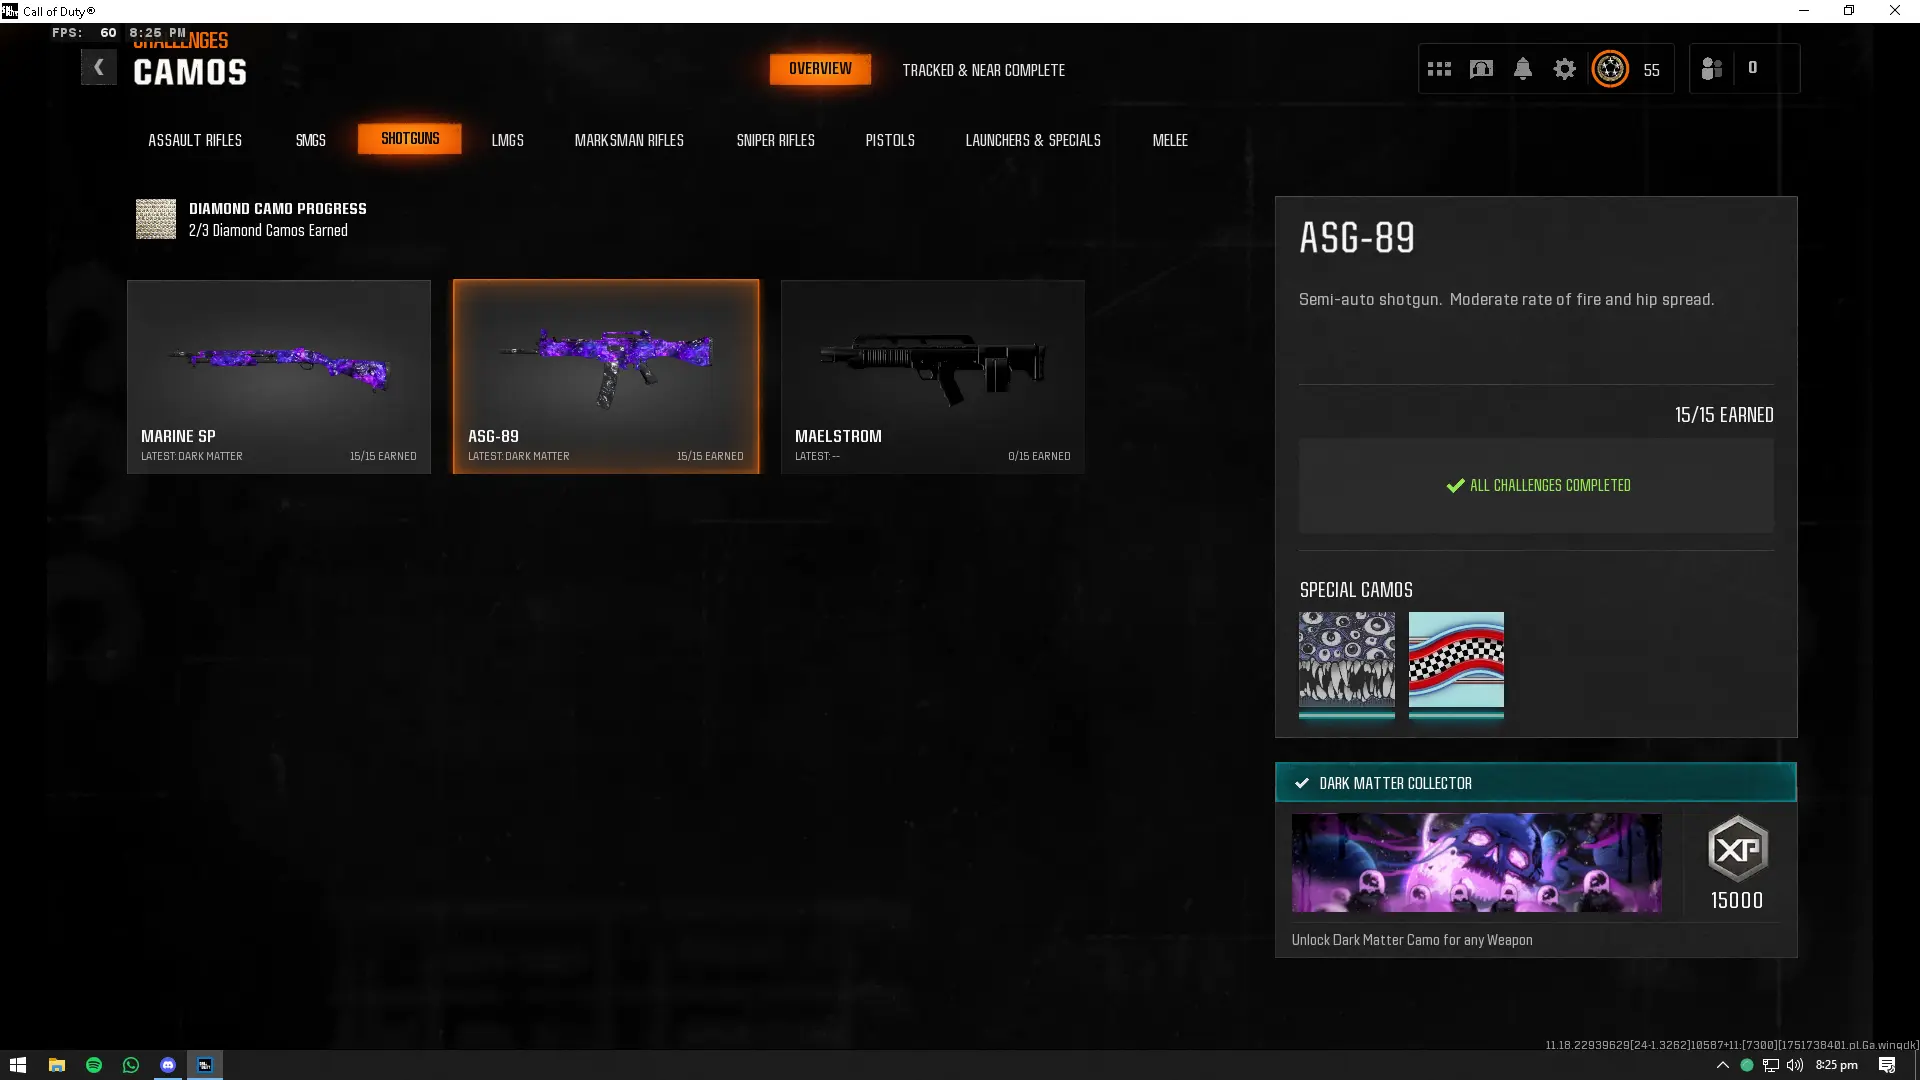Click the Overview button
The image size is (1920, 1080).
(820, 69)
